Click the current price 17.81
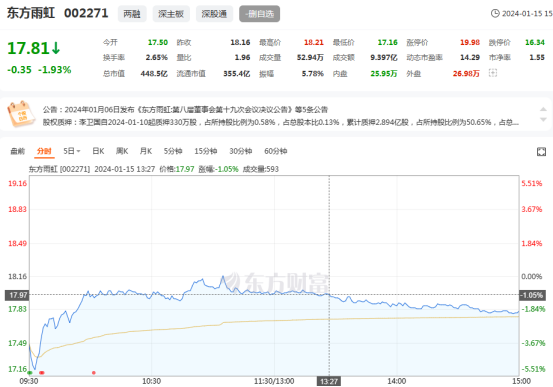This screenshot has width=553, height=387. (28, 48)
